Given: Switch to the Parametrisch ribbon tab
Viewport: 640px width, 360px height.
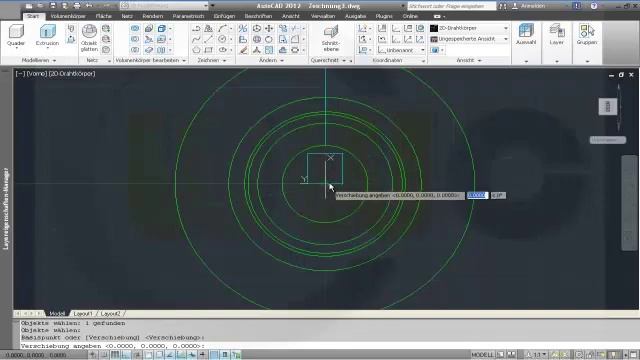Looking at the screenshot, I should pos(188,16).
